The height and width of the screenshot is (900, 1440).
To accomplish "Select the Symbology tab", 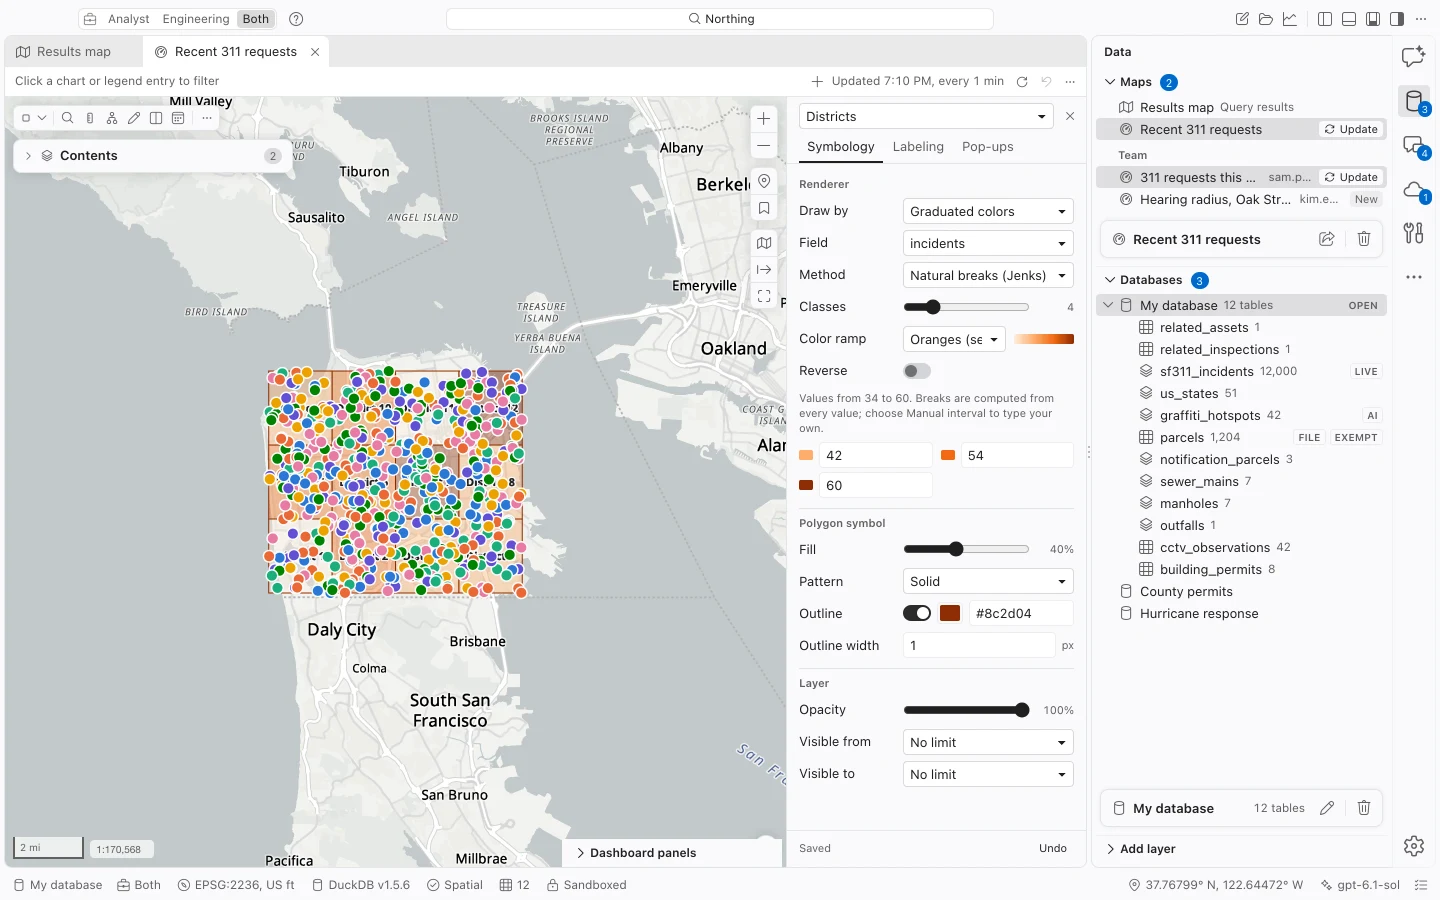I will click(841, 147).
